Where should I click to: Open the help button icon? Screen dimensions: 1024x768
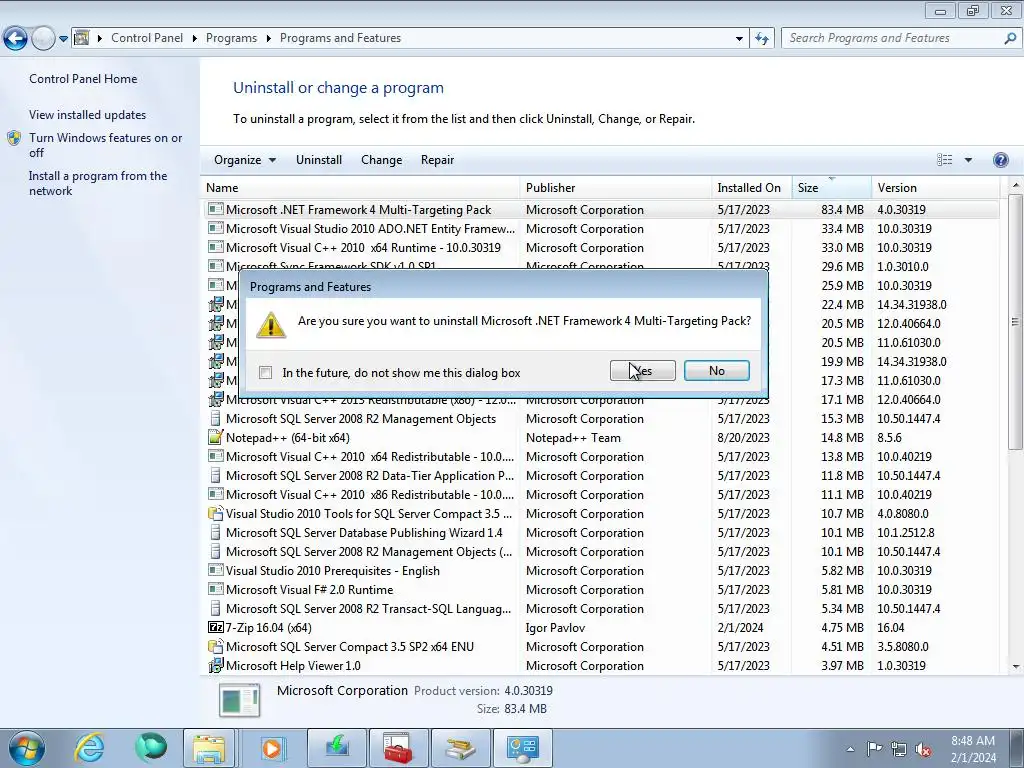pyautogui.click(x=1000, y=160)
